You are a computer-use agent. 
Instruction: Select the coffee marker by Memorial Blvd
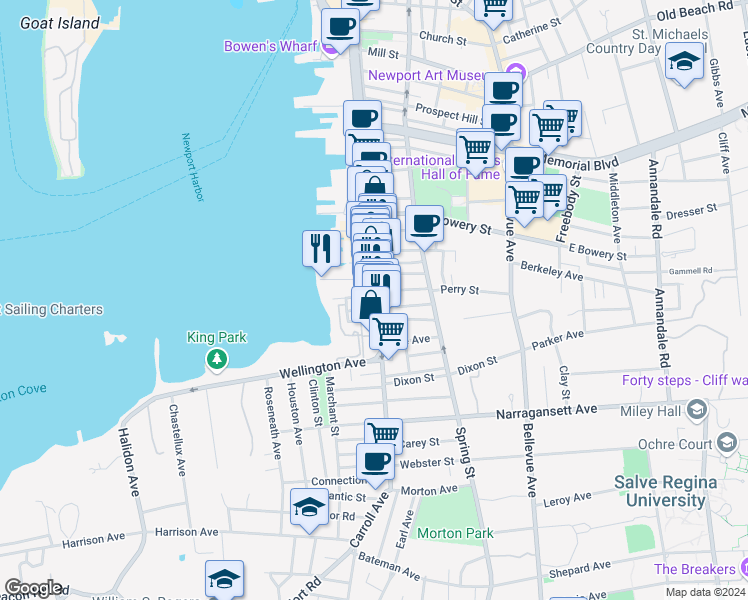click(x=524, y=165)
